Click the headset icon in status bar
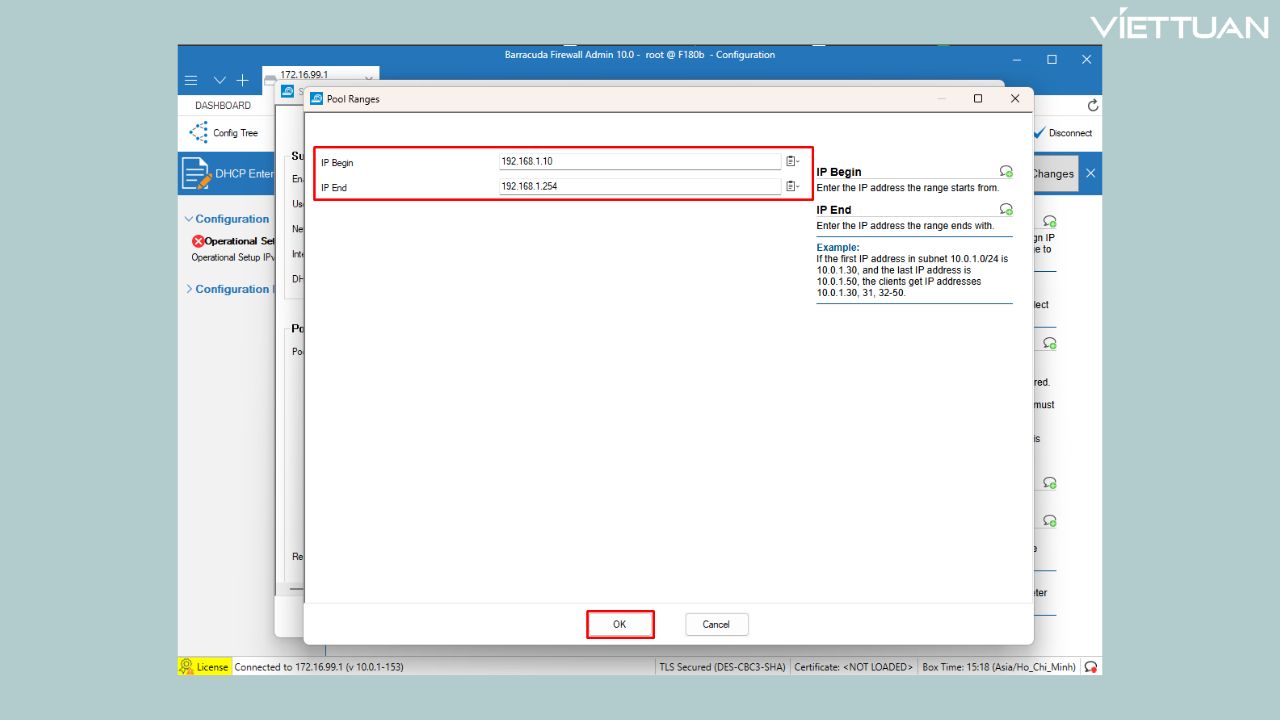Screen dimensions: 1280x720 pyautogui.click(x=1091, y=667)
